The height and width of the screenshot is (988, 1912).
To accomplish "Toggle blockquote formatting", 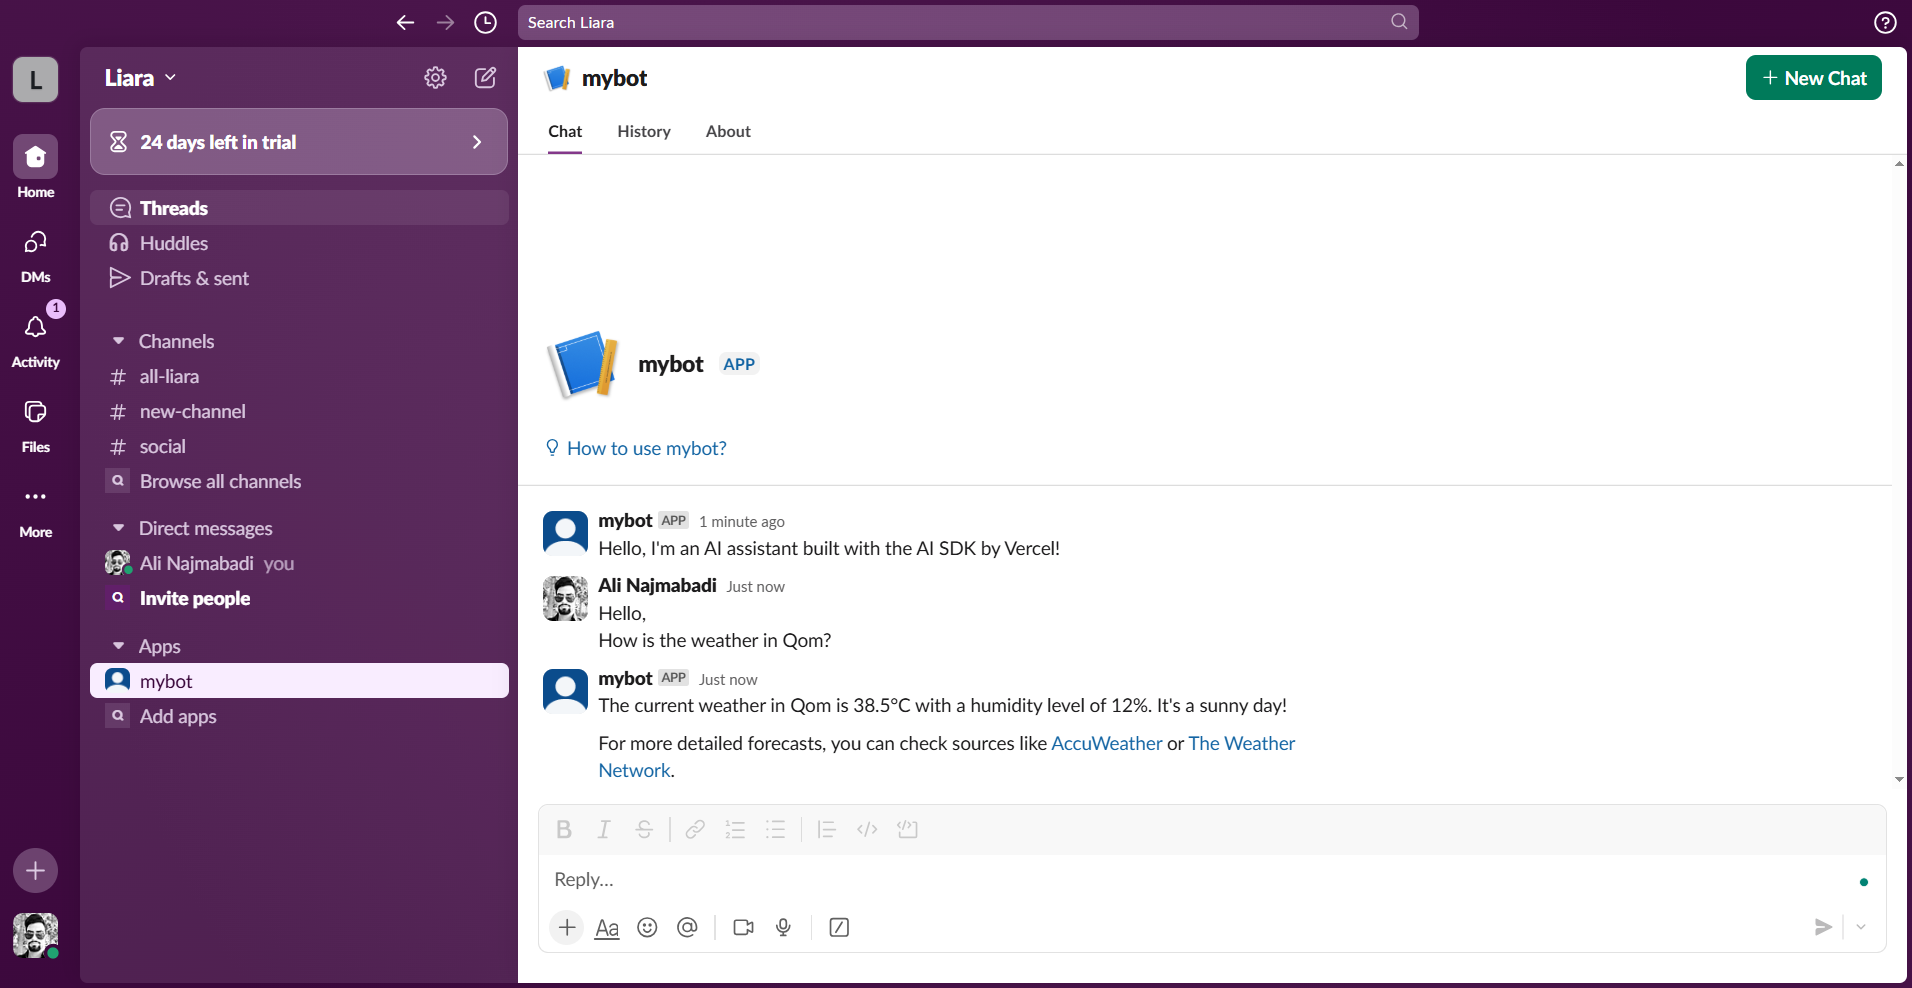I will pyautogui.click(x=826, y=829).
